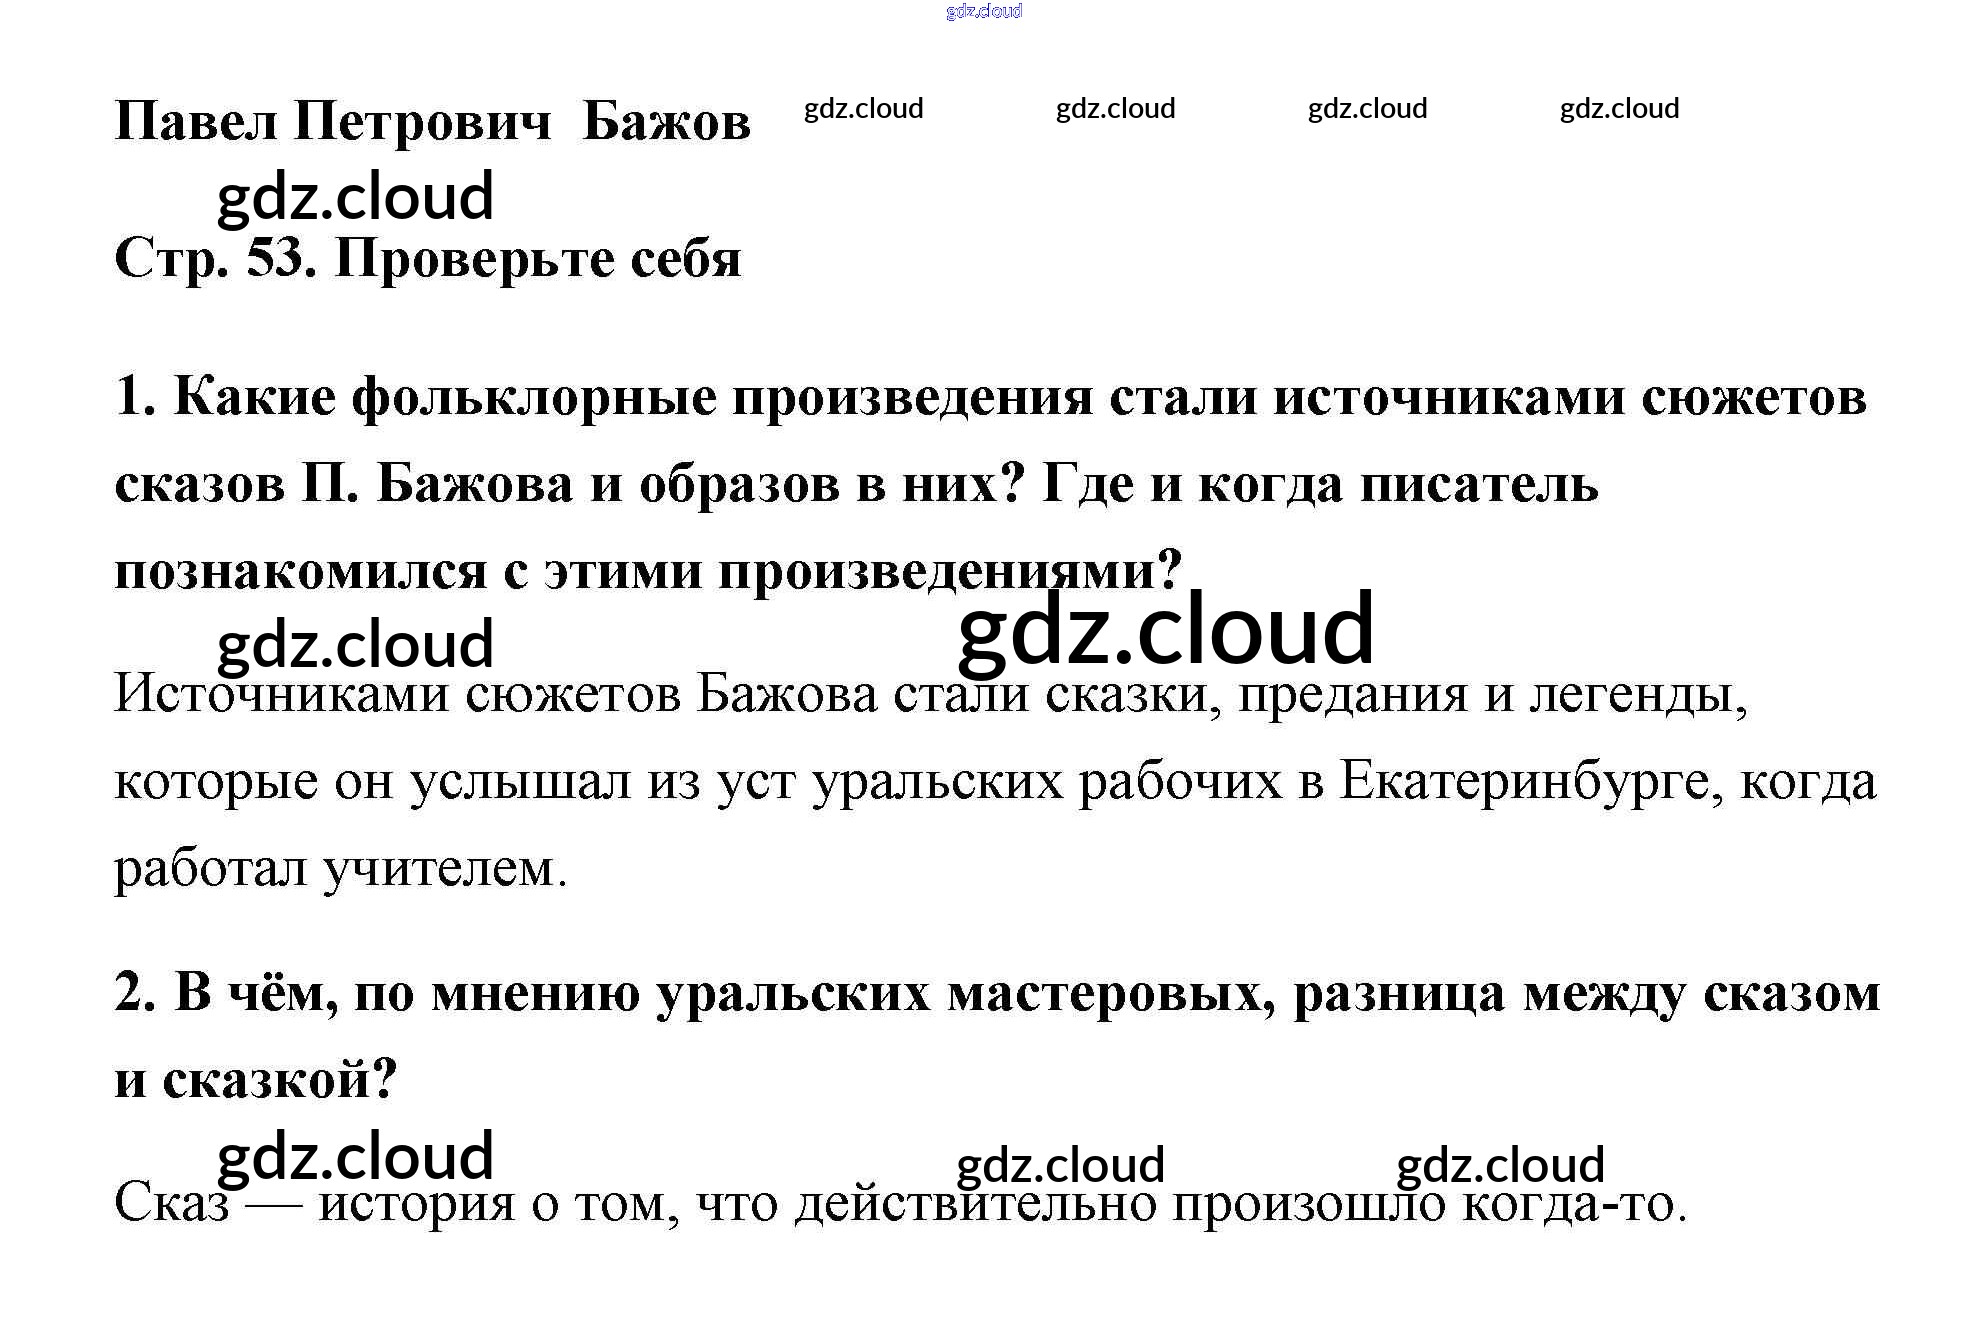Click the heading "Павел Петрович Бажов"
The image size is (1968, 1320).
coord(432,122)
